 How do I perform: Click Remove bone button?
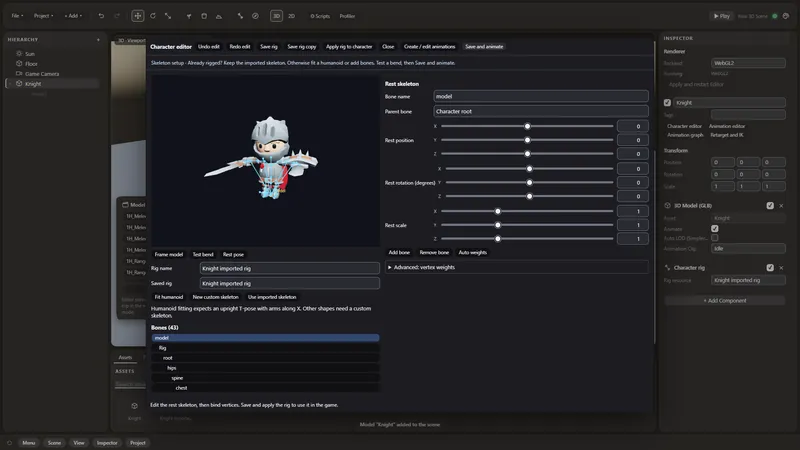click(434, 253)
